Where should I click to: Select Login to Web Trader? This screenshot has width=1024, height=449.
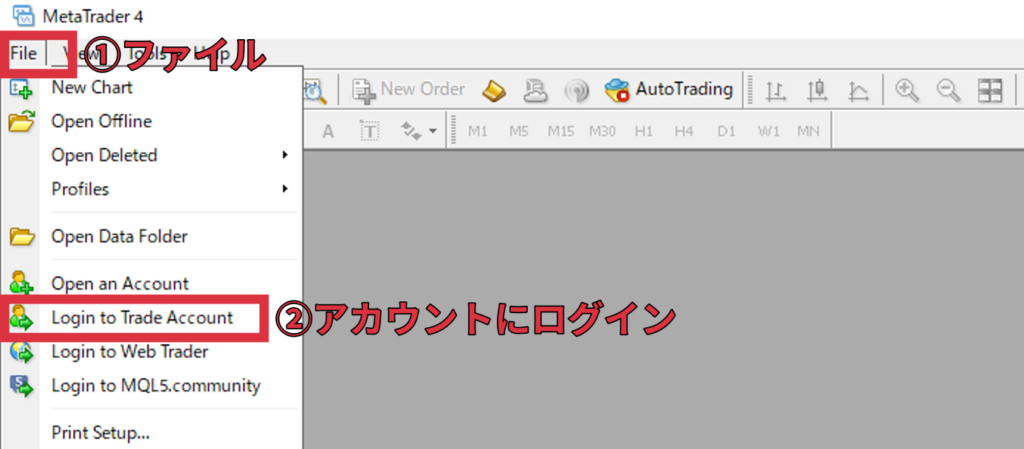point(152,352)
